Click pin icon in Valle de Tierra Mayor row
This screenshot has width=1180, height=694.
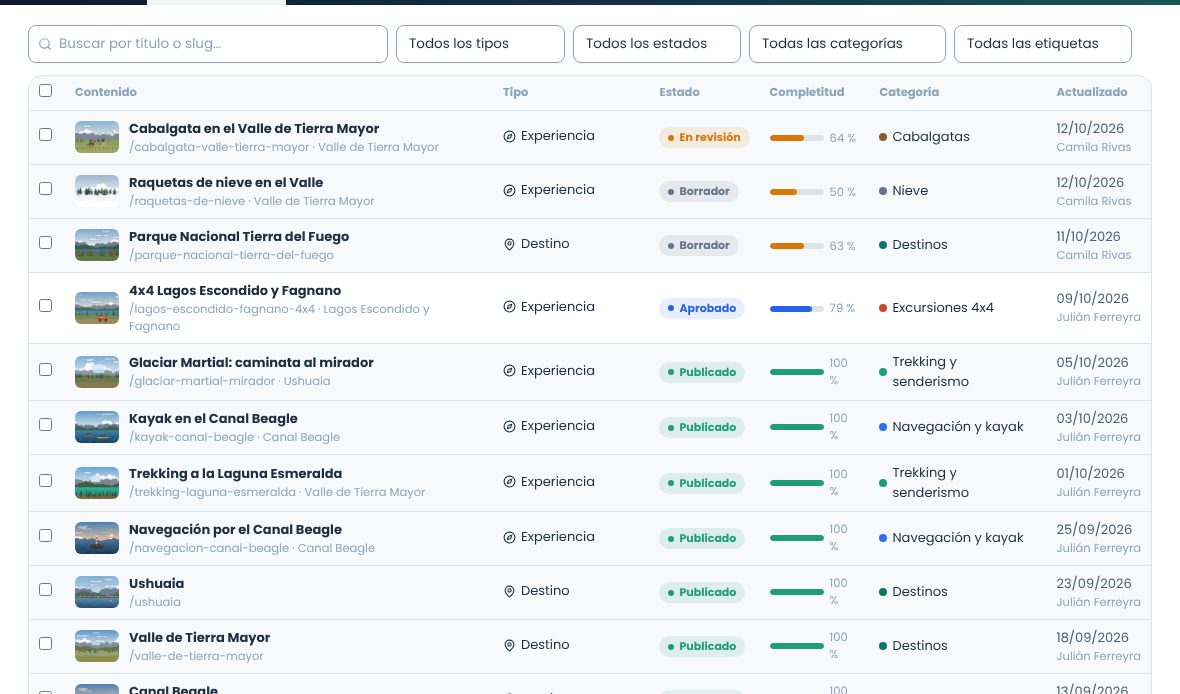tap(509, 646)
